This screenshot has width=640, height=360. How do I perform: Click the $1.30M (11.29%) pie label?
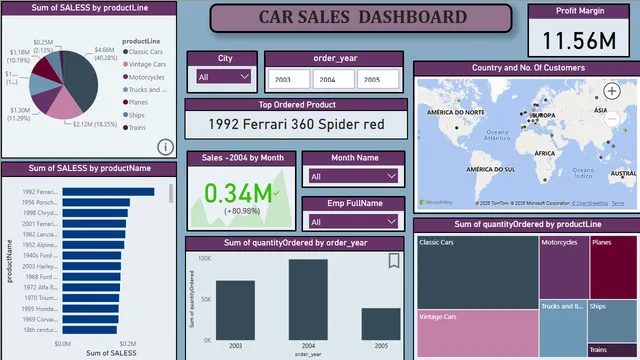[20, 114]
